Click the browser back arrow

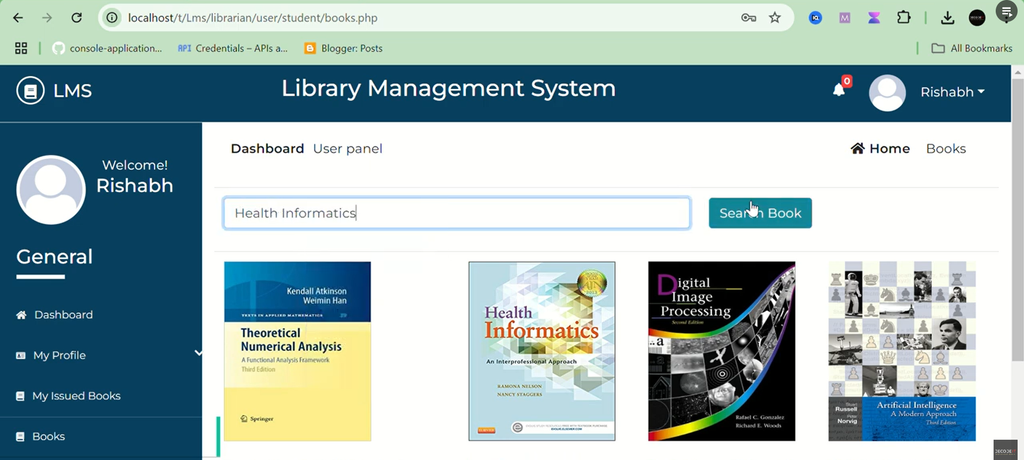pyautogui.click(x=18, y=18)
